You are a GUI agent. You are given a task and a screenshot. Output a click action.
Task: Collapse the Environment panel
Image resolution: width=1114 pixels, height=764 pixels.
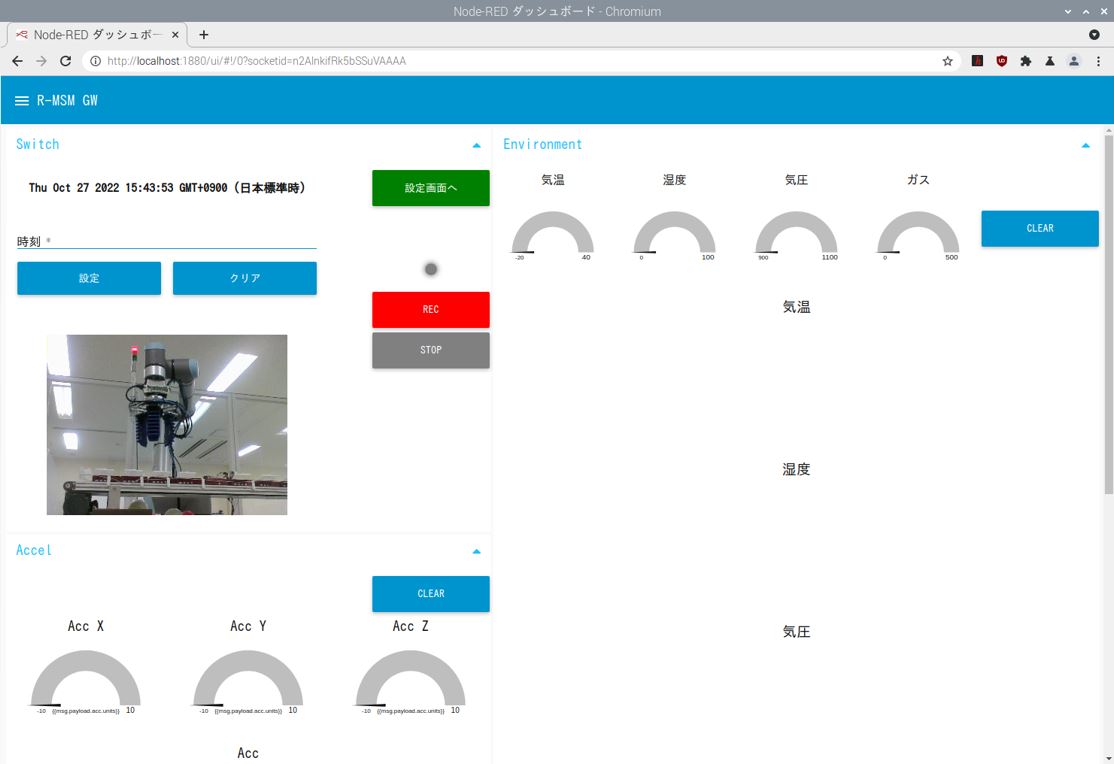(1085, 145)
